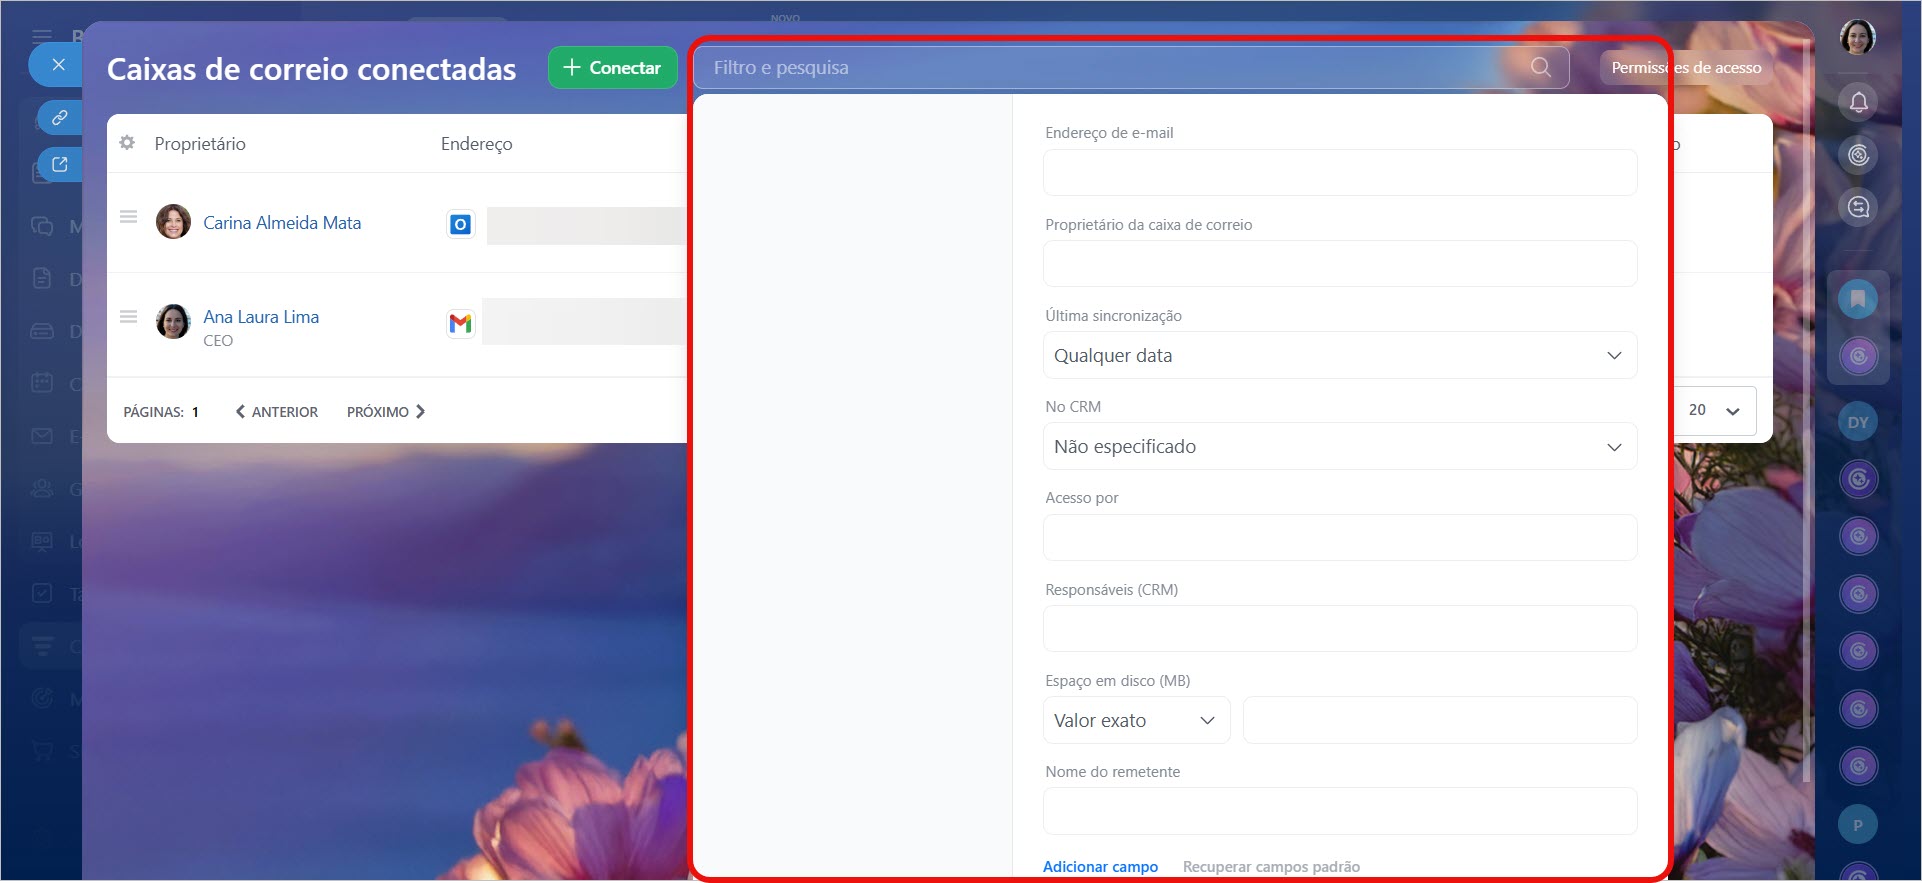Close the slider with X button

[x=58, y=65]
